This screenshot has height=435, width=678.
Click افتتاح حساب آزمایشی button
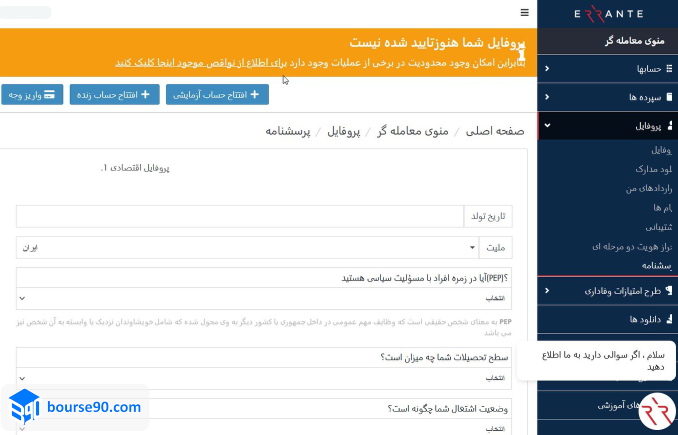(x=217, y=94)
